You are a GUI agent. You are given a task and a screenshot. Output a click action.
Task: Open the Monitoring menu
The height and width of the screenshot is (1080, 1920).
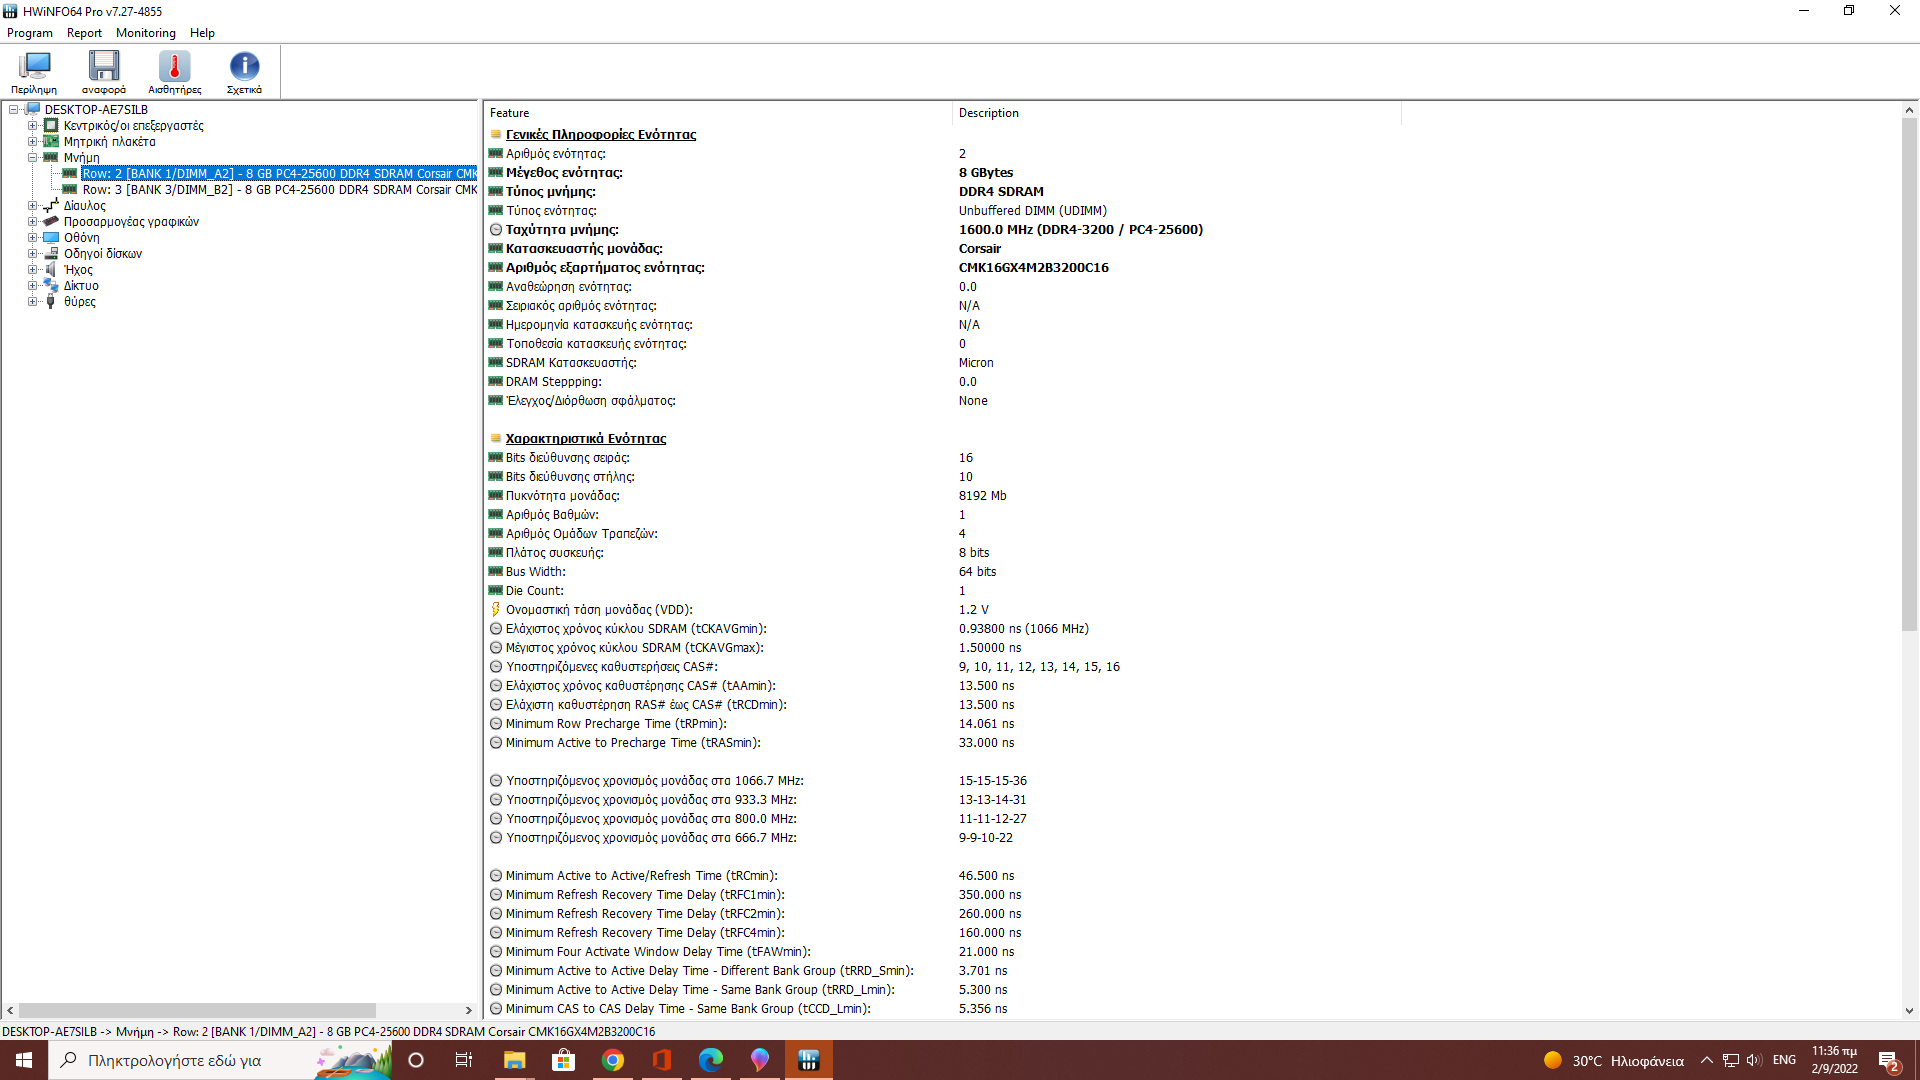[145, 33]
